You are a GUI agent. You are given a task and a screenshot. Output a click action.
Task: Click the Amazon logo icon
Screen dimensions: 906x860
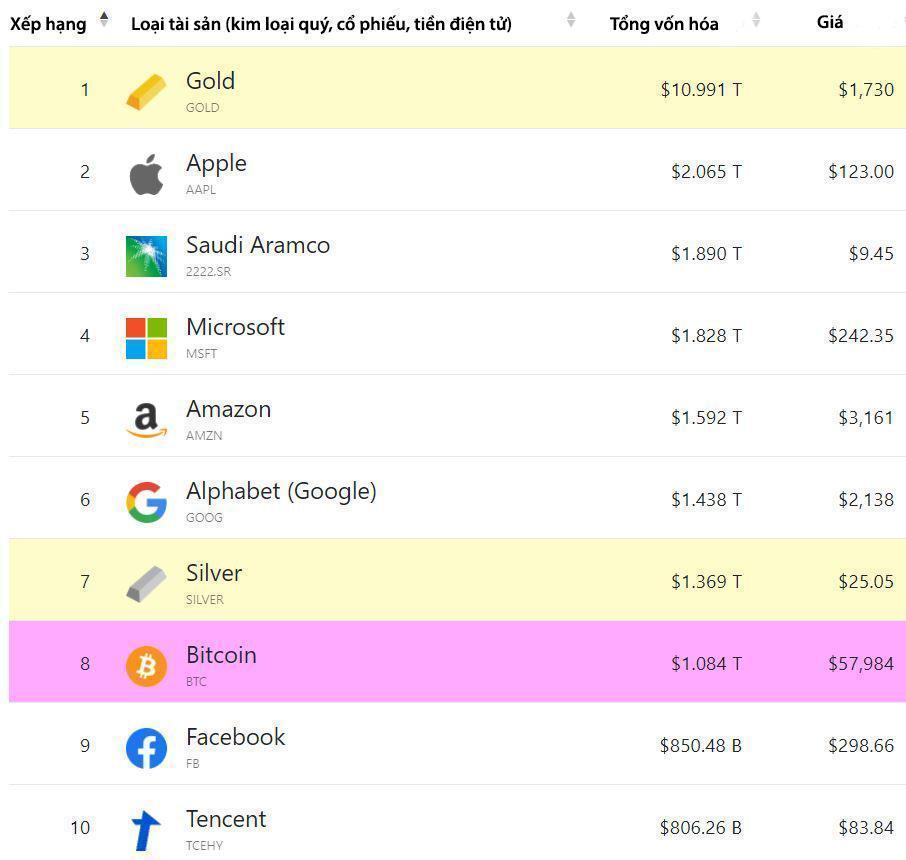tap(146, 420)
